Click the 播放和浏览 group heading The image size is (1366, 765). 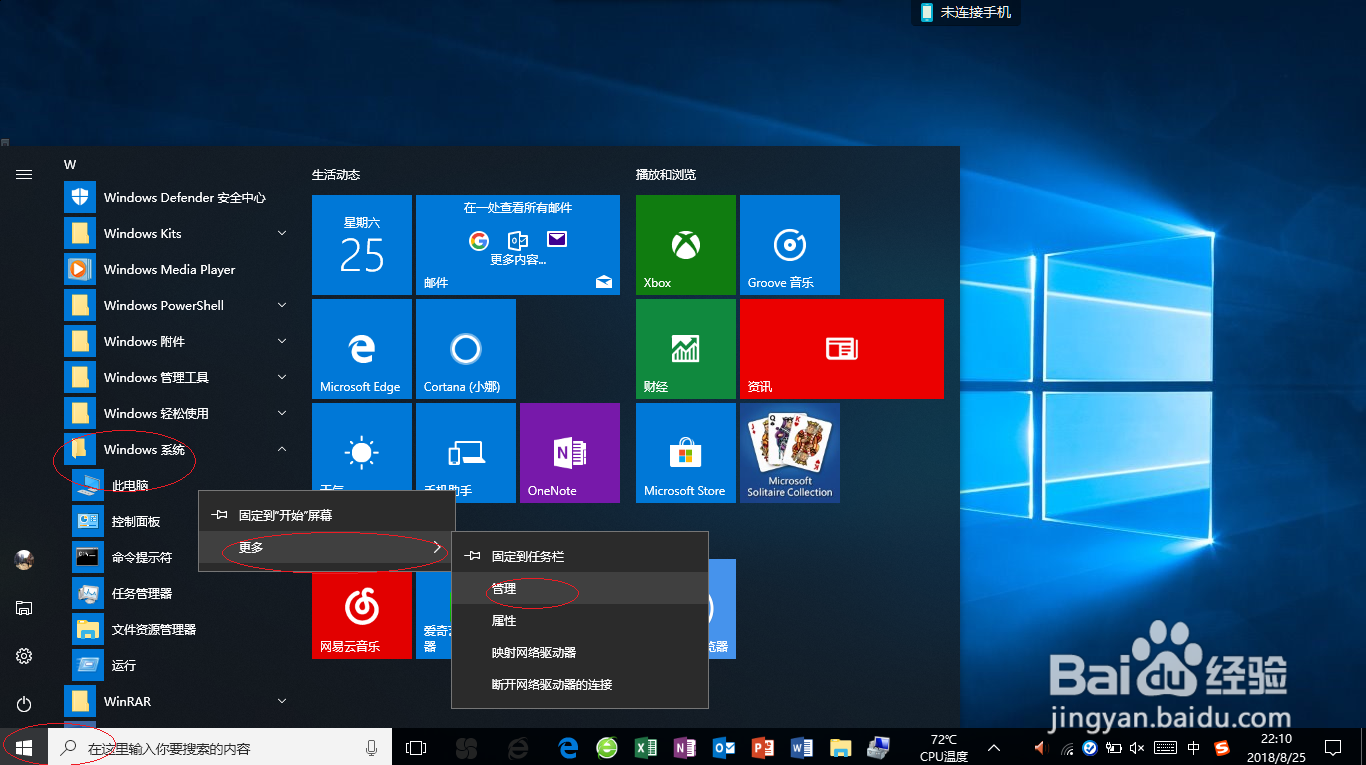(666, 174)
